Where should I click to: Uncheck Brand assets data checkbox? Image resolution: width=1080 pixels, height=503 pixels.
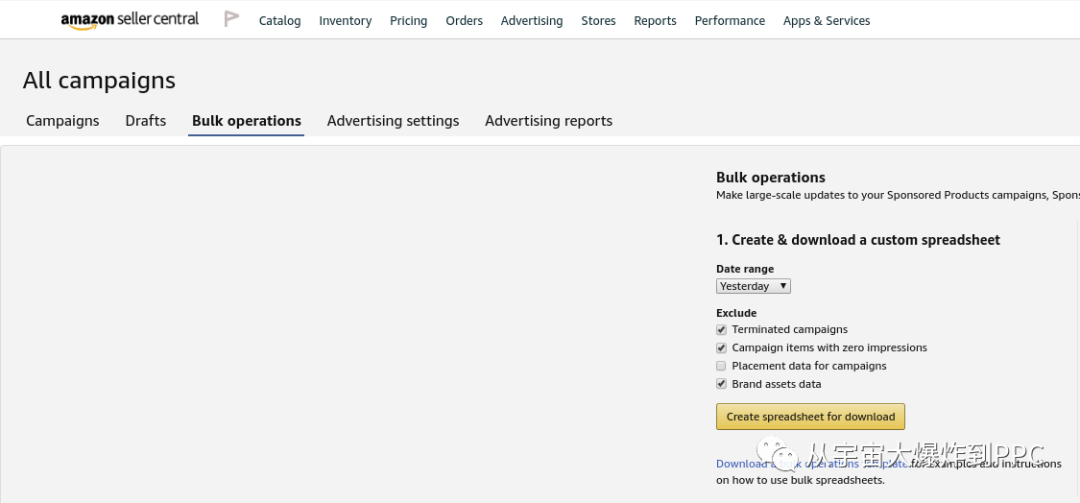(721, 384)
